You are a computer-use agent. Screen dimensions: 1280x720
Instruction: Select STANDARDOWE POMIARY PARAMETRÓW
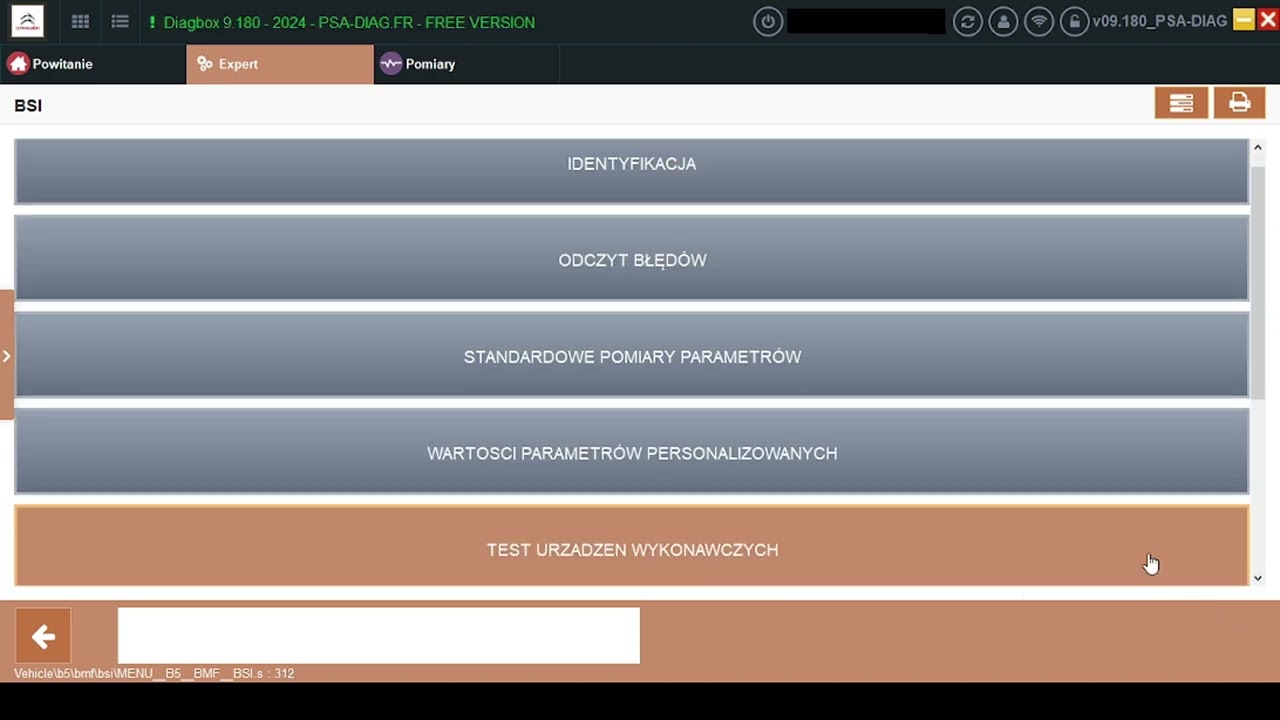631,355
